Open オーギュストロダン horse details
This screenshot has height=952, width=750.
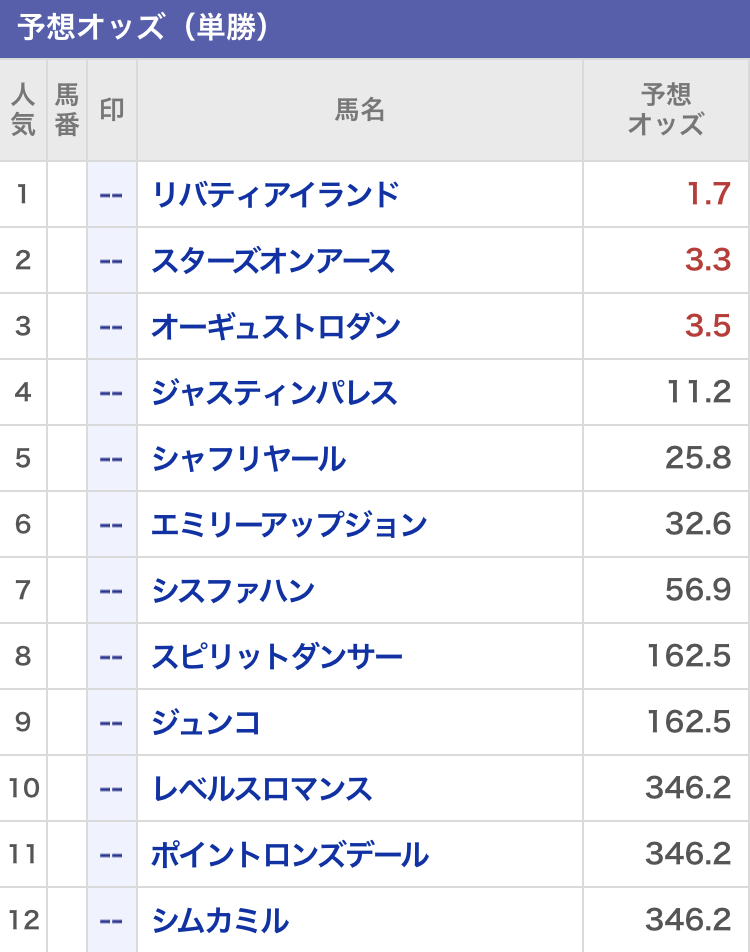coord(276,327)
